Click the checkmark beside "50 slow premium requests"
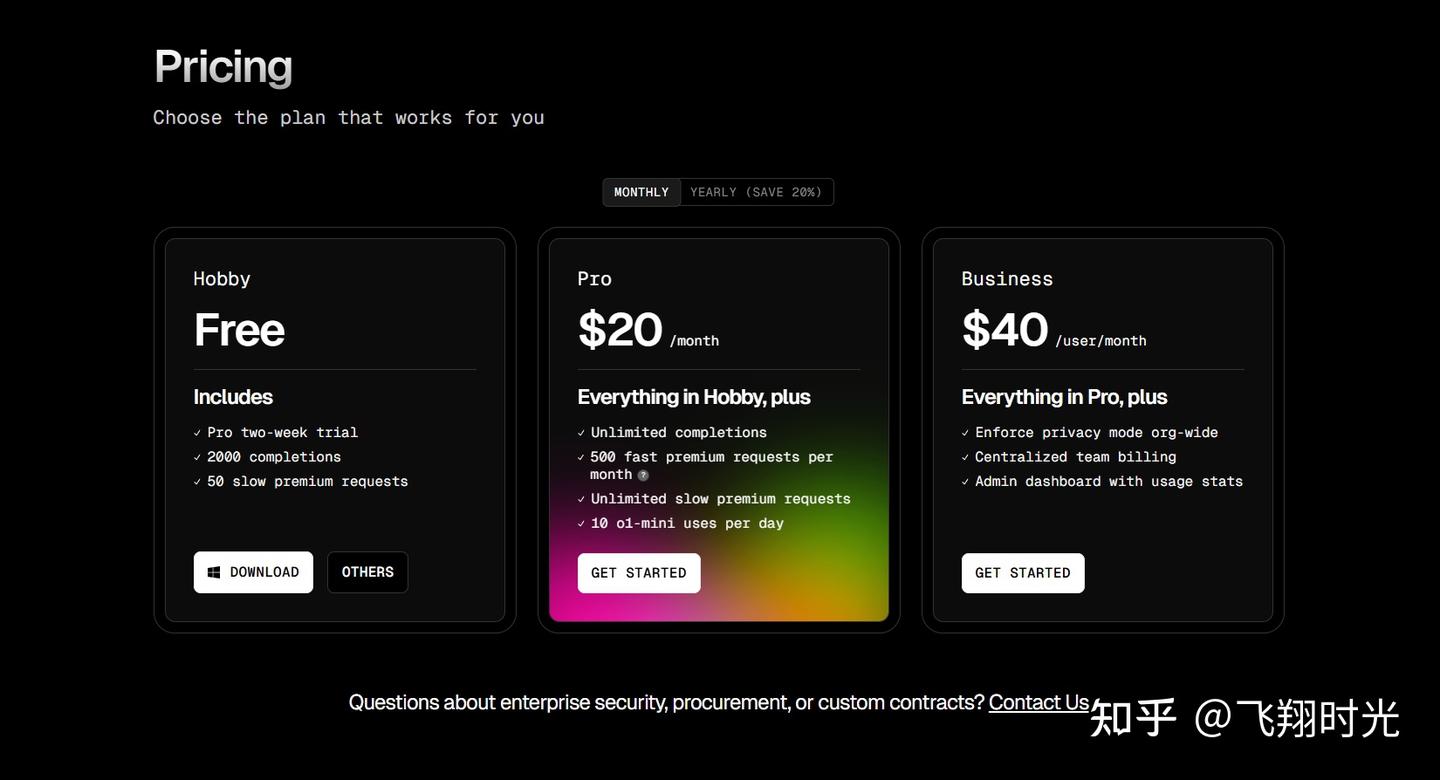 (x=197, y=481)
